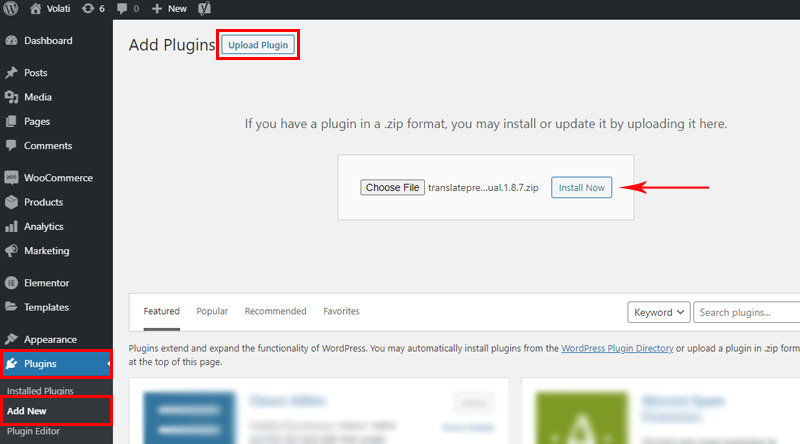Click the Volati site name

[58, 9]
